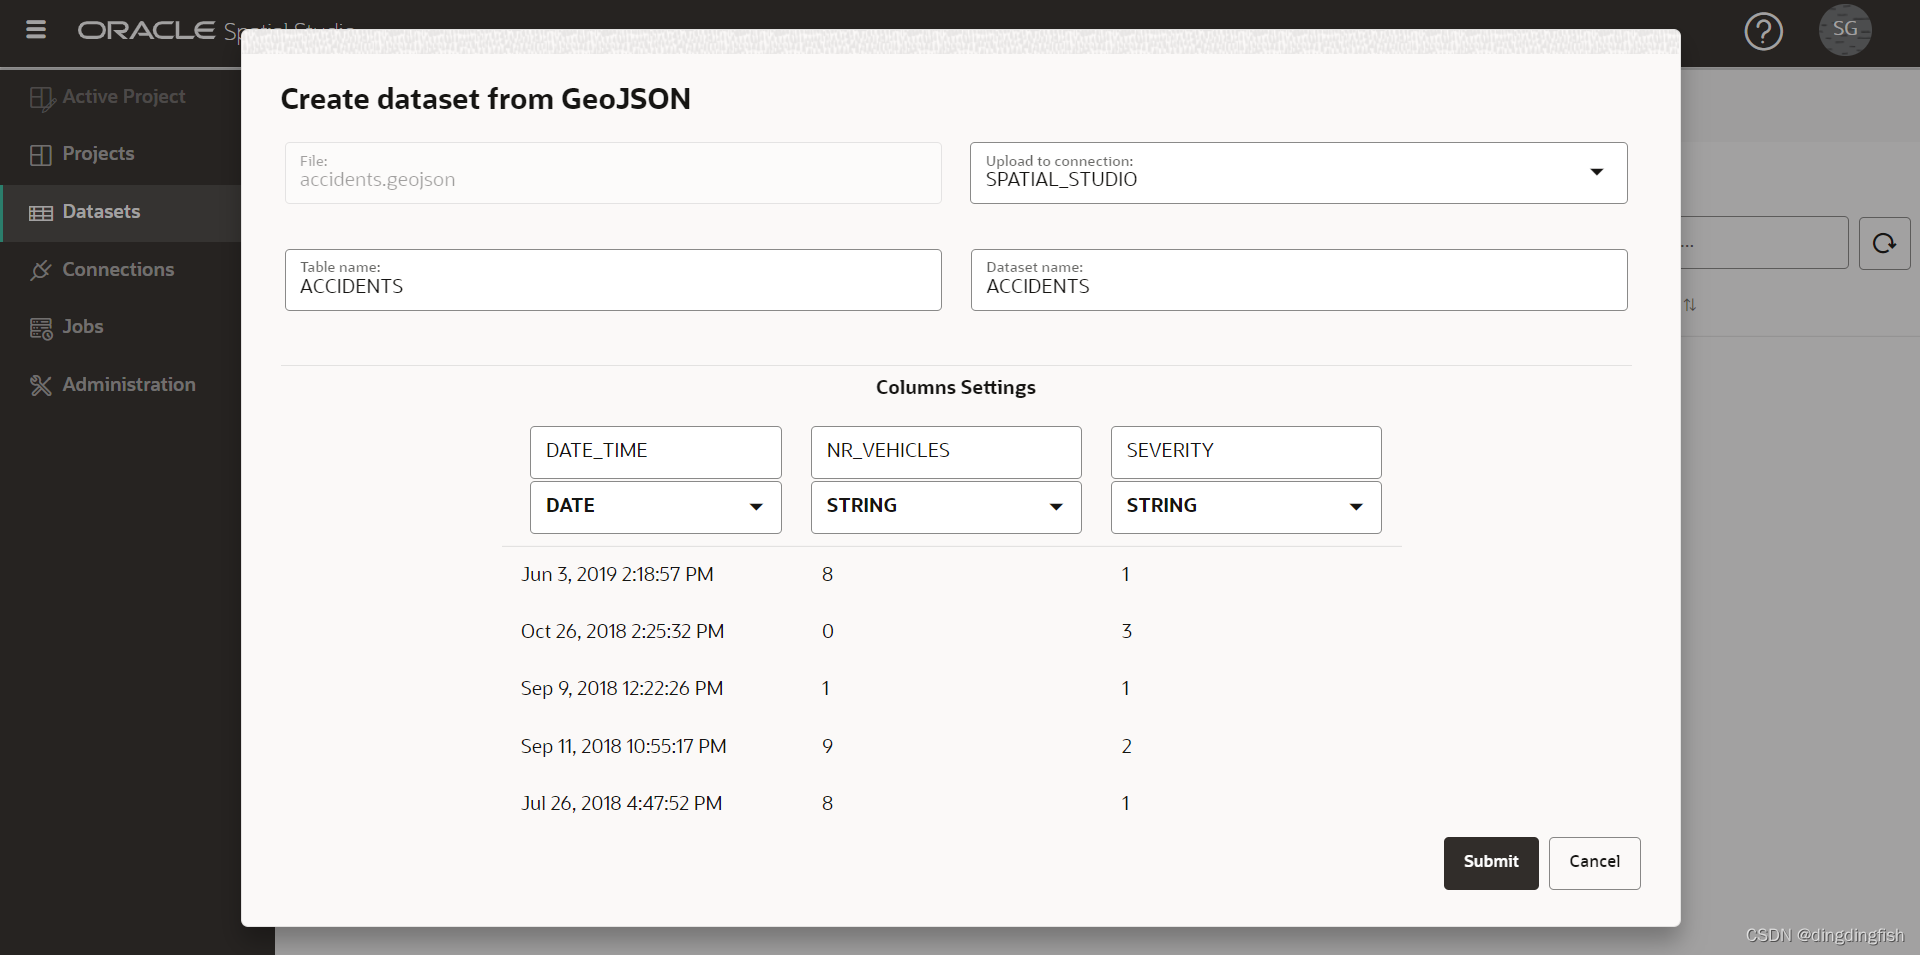Open the SG user avatar menu

point(1845,30)
